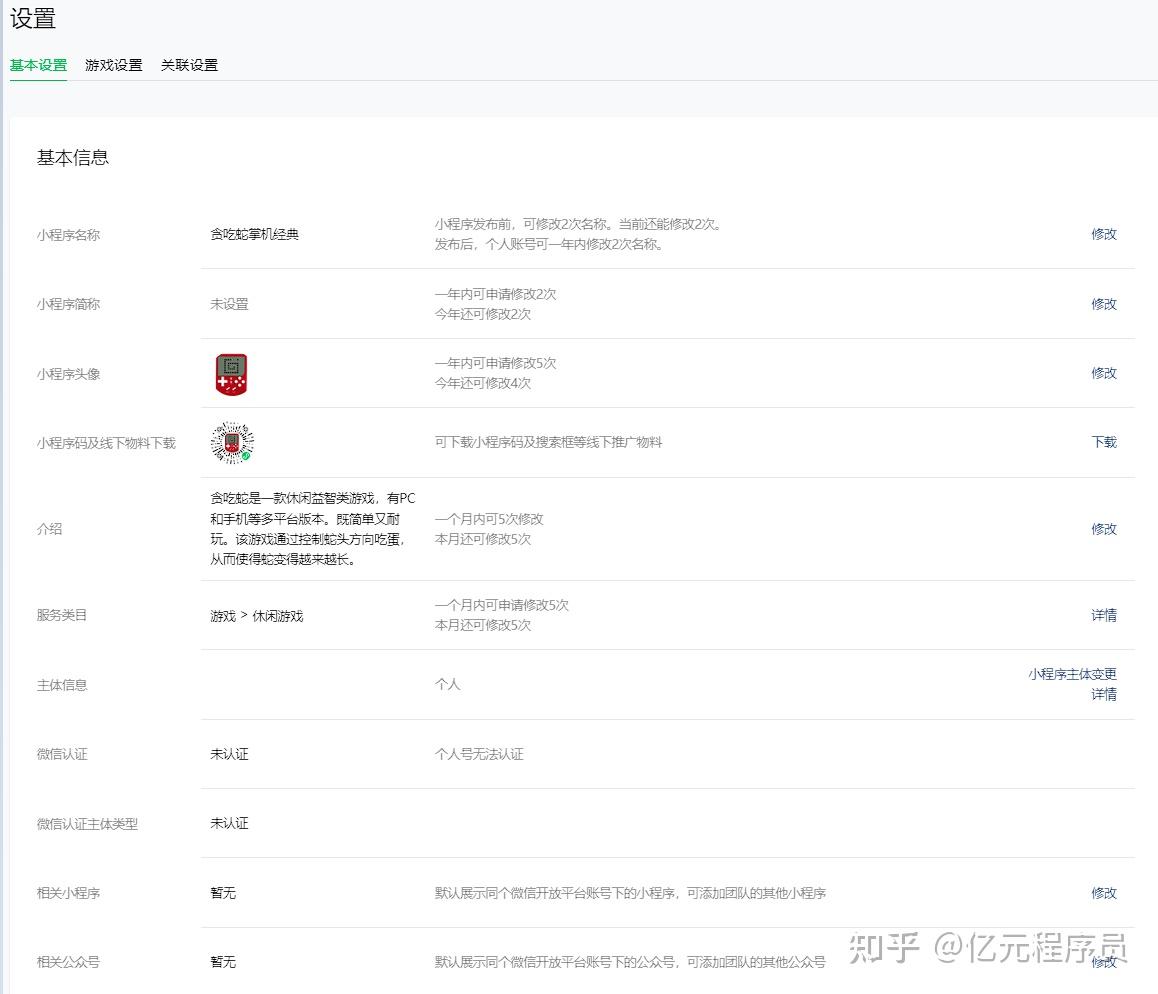Open 修改 for the 小程序简称 field
Viewport: 1158px width, 994px height.
tap(1103, 304)
